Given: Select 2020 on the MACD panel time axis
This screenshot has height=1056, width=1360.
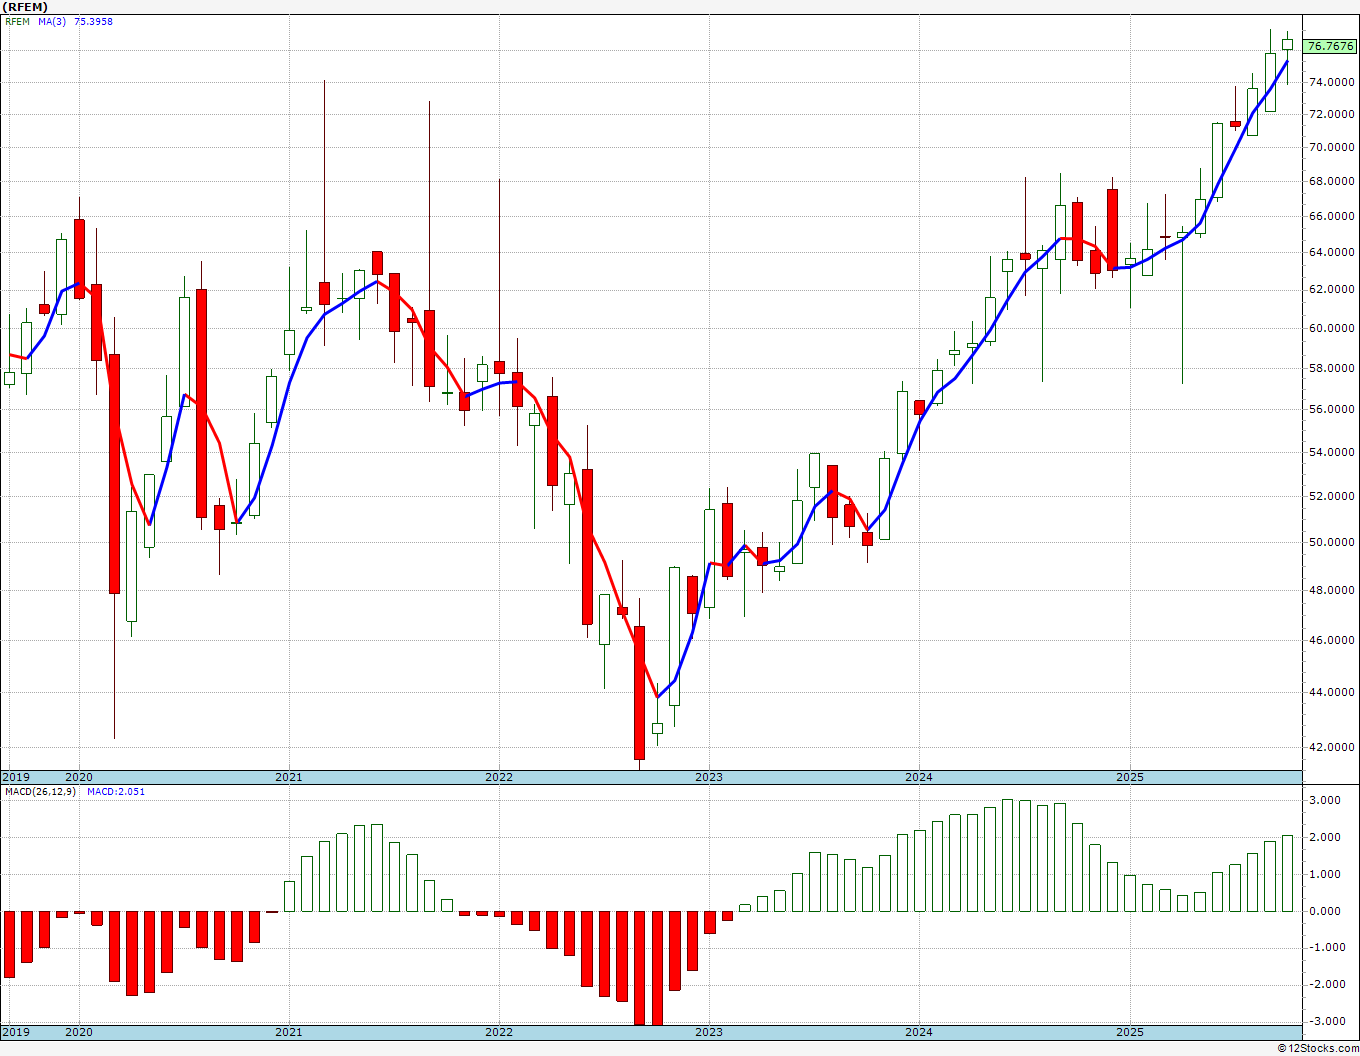Looking at the screenshot, I should point(79,1032).
